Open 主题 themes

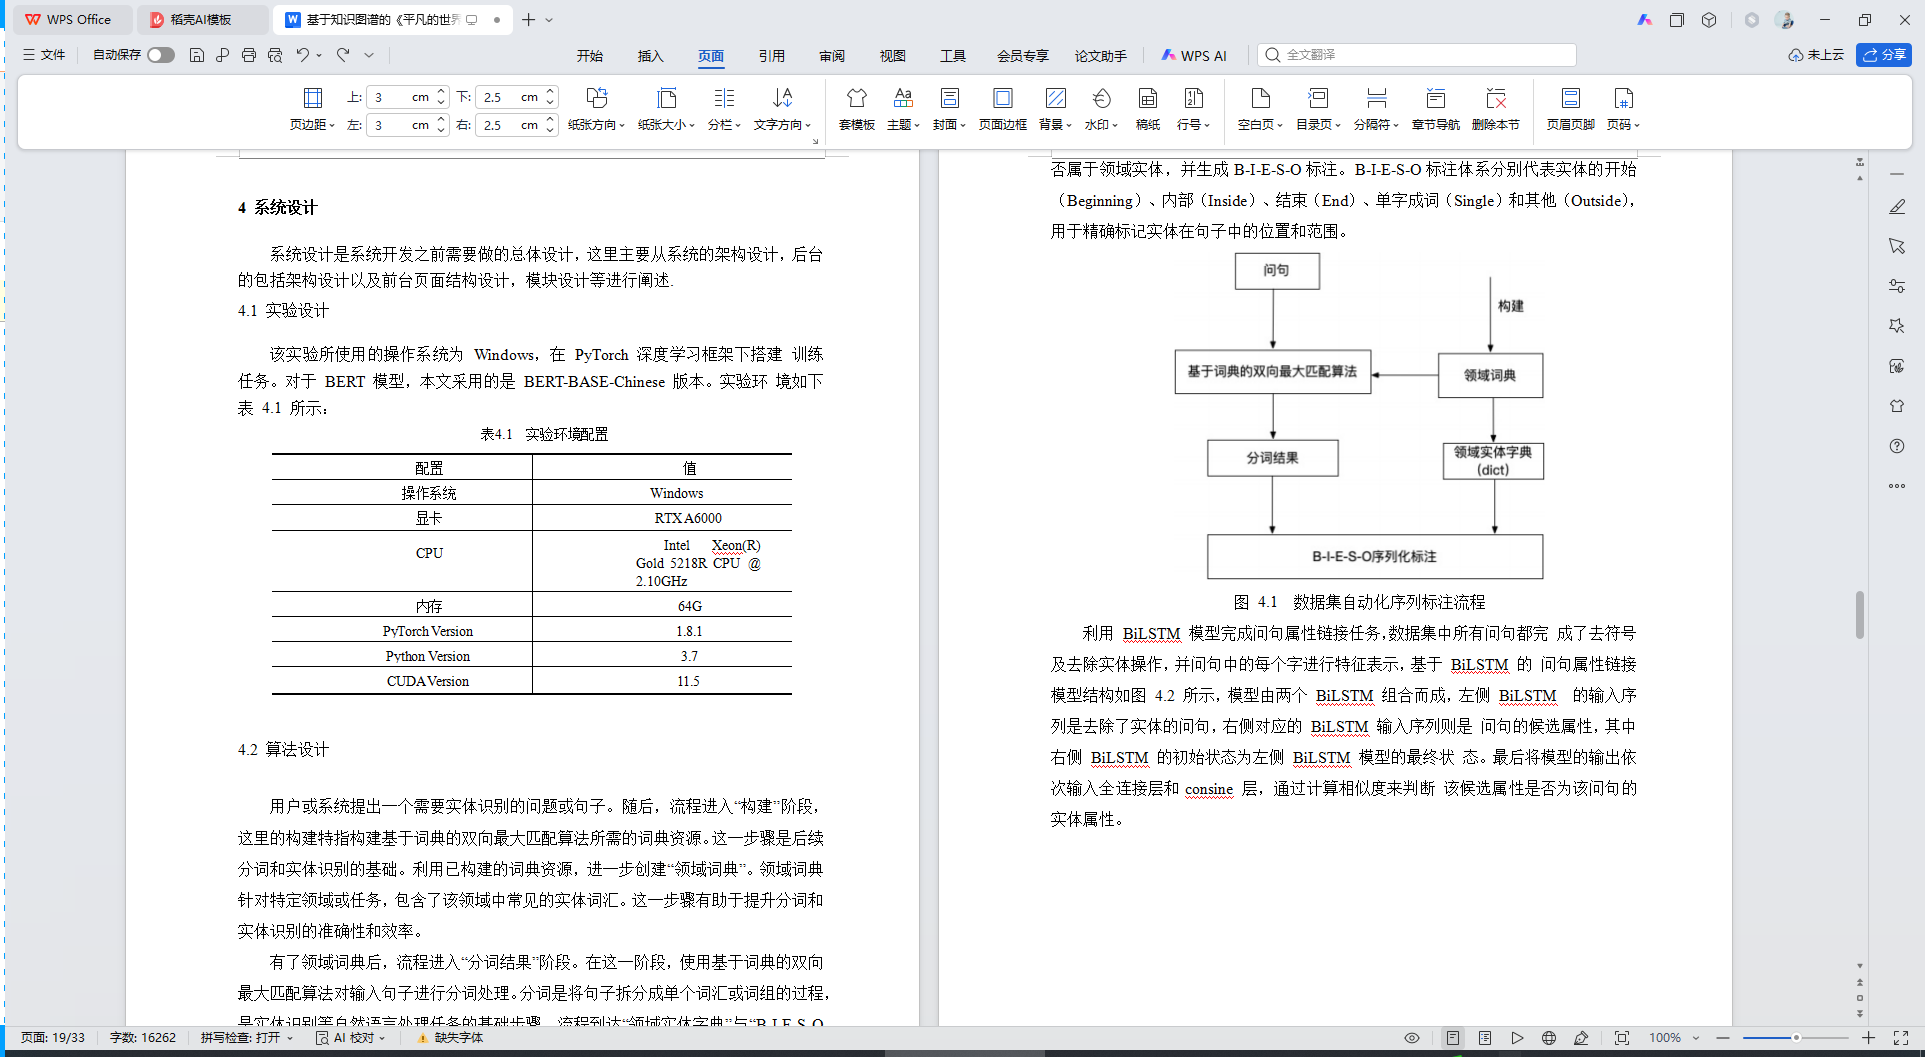tap(903, 109)
